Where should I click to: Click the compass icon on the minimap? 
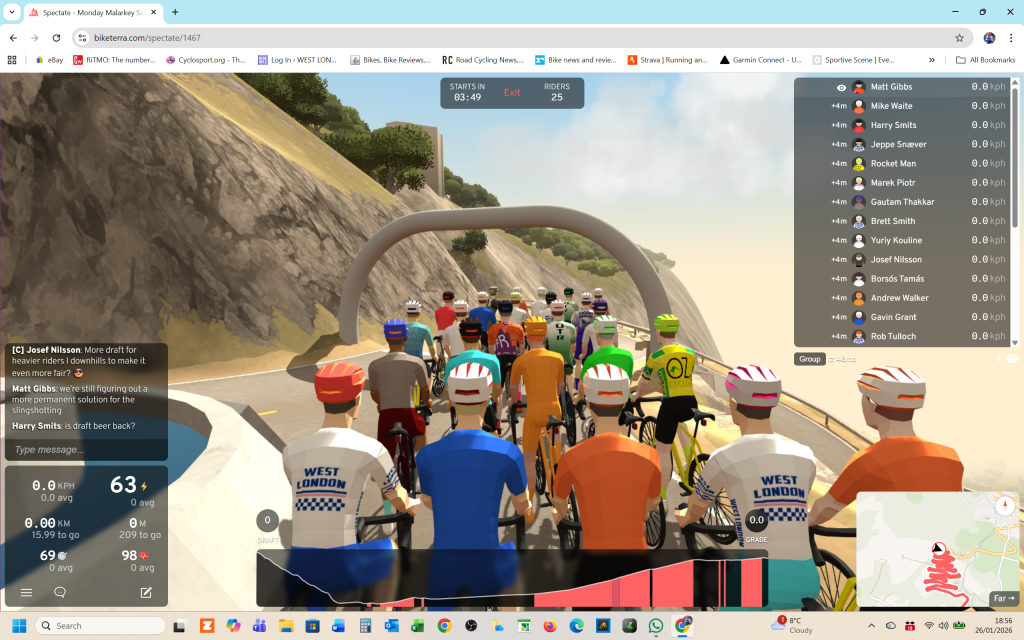click(1004, 504)
